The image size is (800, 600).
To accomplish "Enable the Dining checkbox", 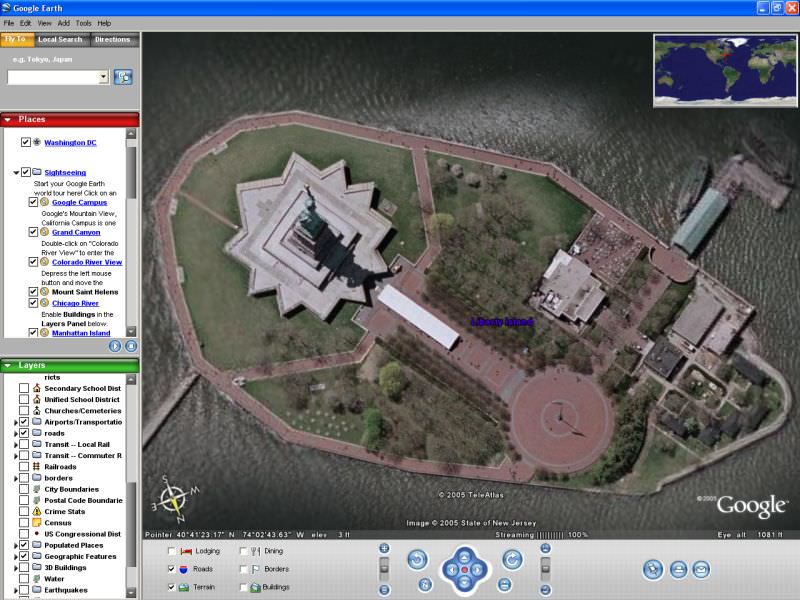I will (x=243, y=551).
